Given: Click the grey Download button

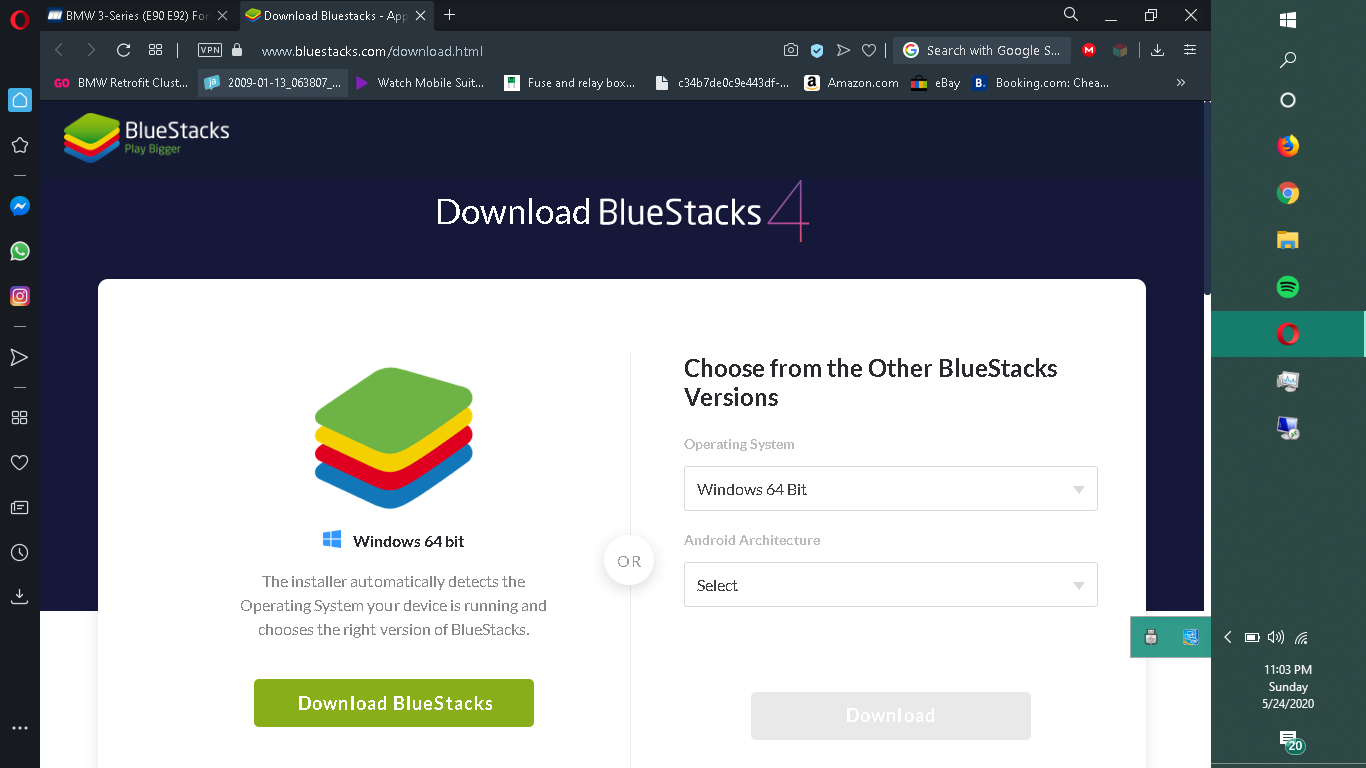Looking at the screenshot, I should pyautogui.click(x=891, y=716).
